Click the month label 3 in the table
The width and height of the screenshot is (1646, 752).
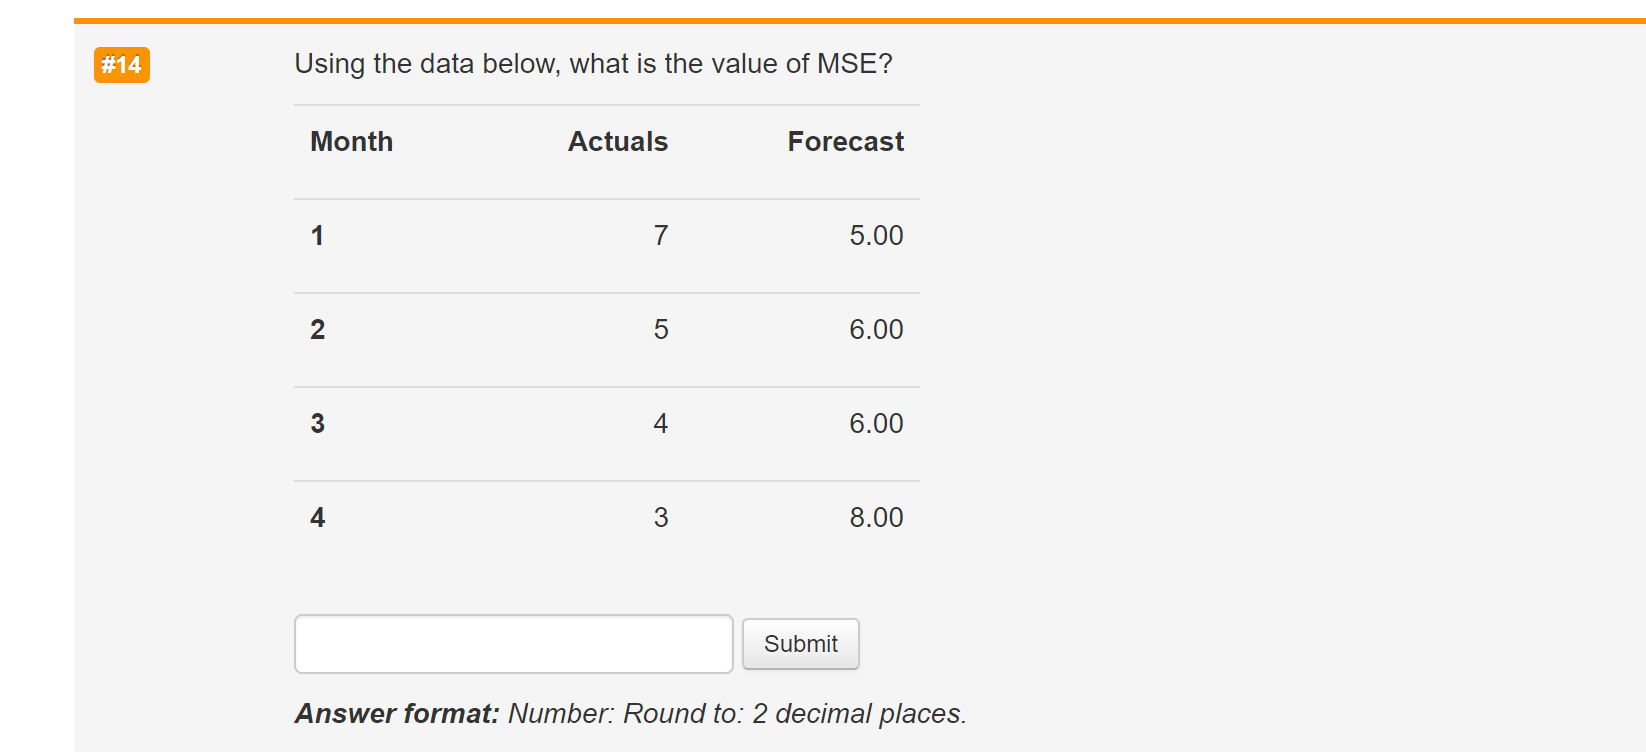click(x=317, y=423)
